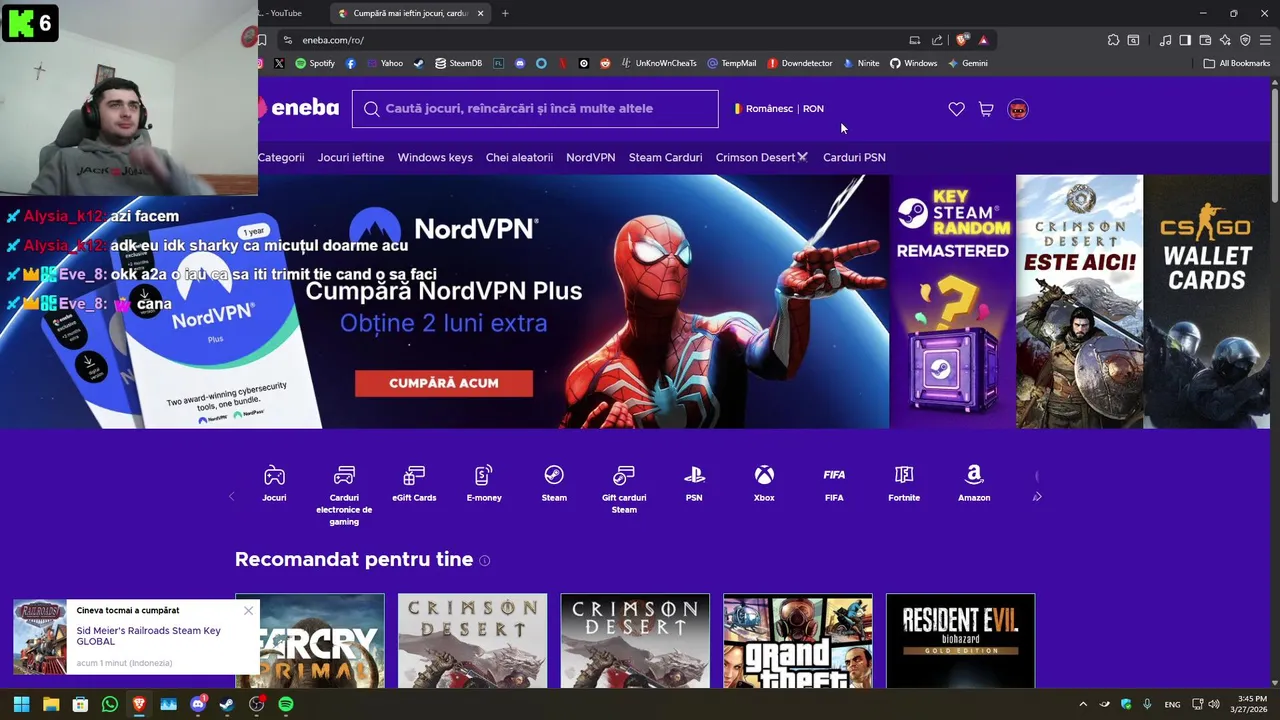1280x720 pixels.
Task: Click the info icon beside Recomandat pentru tine
Action: click(x=484, y=561)
